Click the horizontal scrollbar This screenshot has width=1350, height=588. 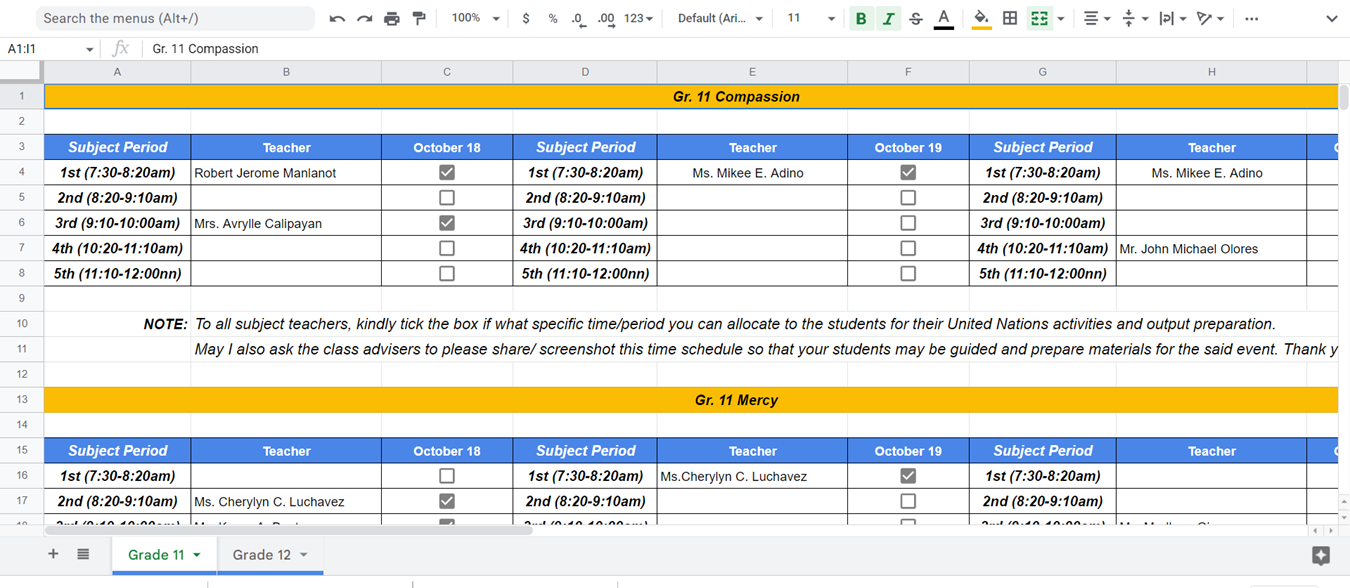(x=290, y=530)
